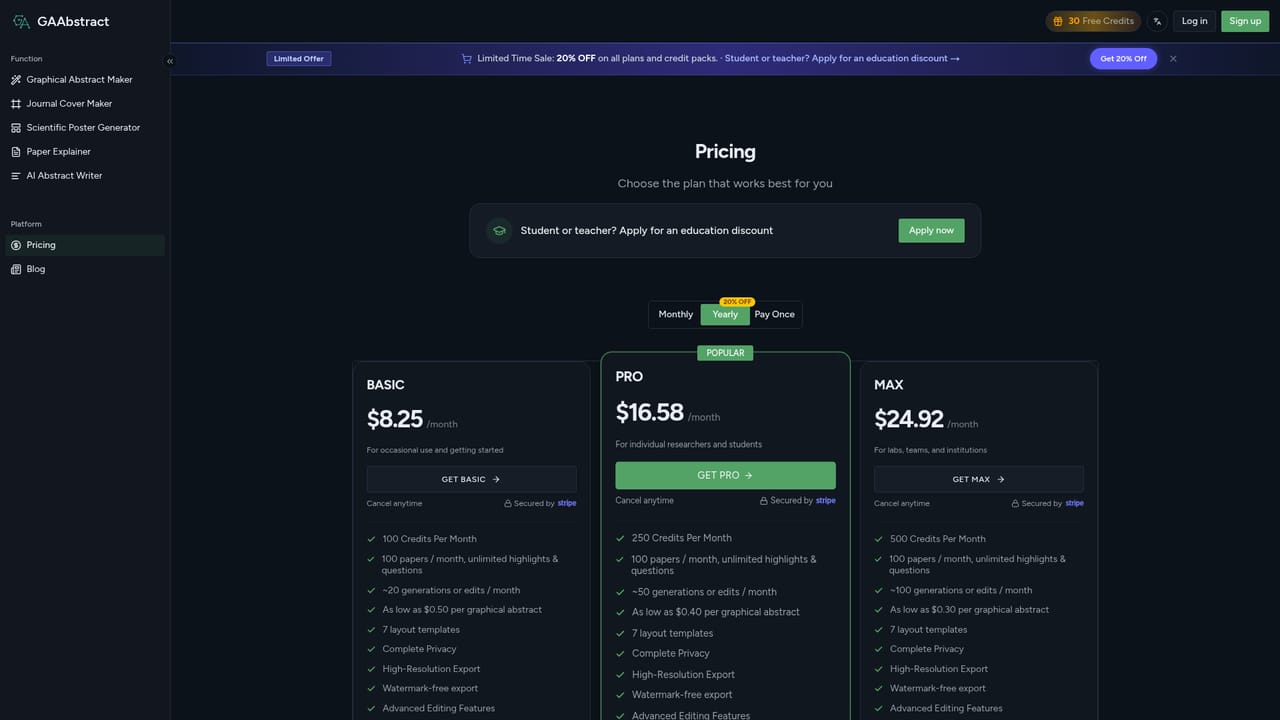The width and height of the screenshot is (1280, 720).
Task: Click the GAAbstract logo icon
Action: pyautogui.click(x=21, y=21)
